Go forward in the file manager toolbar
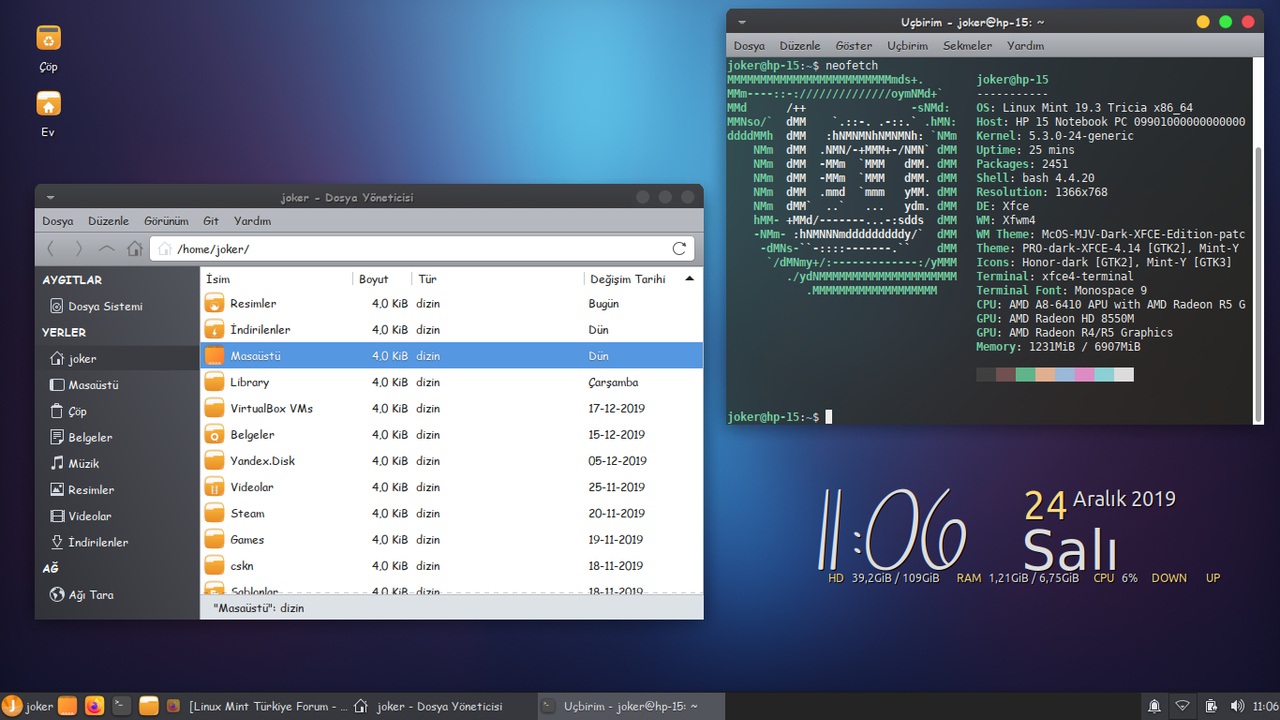The height and width of the screenshot is (720, 1280). pyautogui.click(x=79, y=248)
